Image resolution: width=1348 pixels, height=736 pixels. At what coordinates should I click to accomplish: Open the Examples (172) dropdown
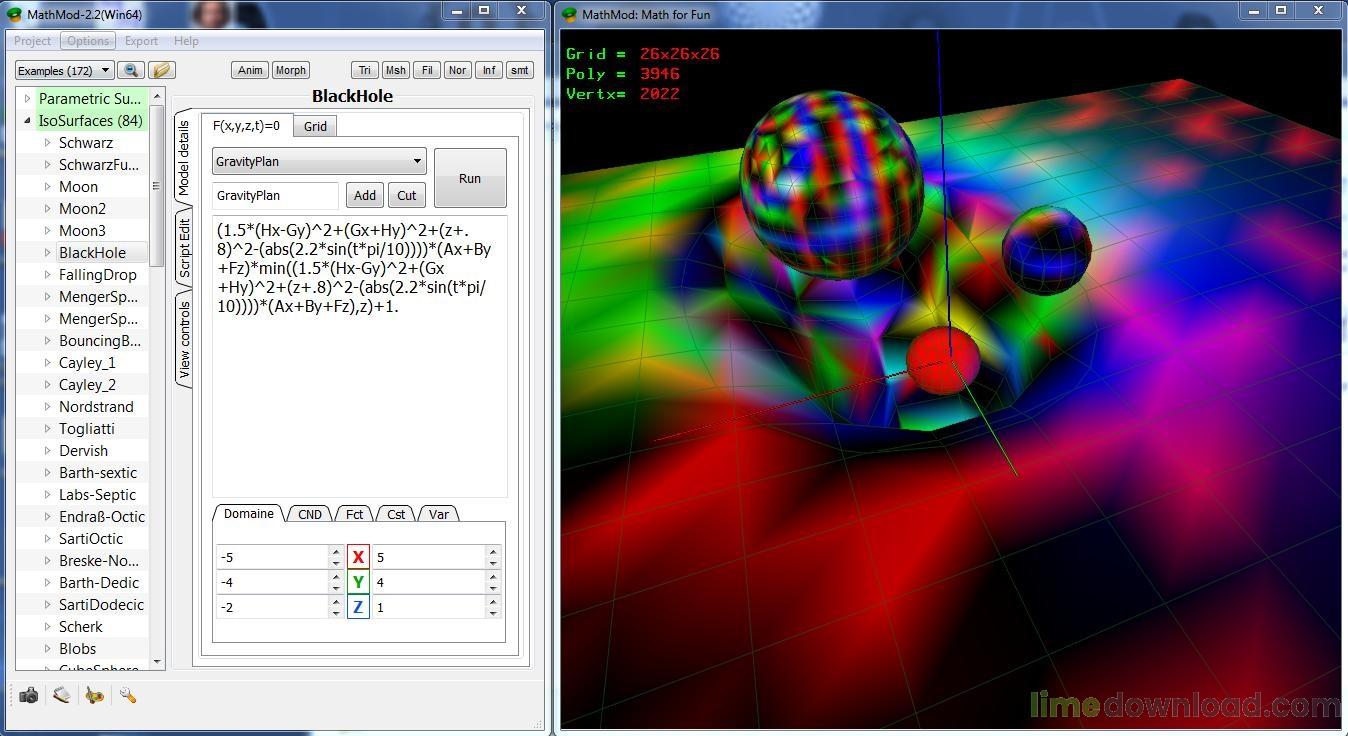click(x=65, y=70)
